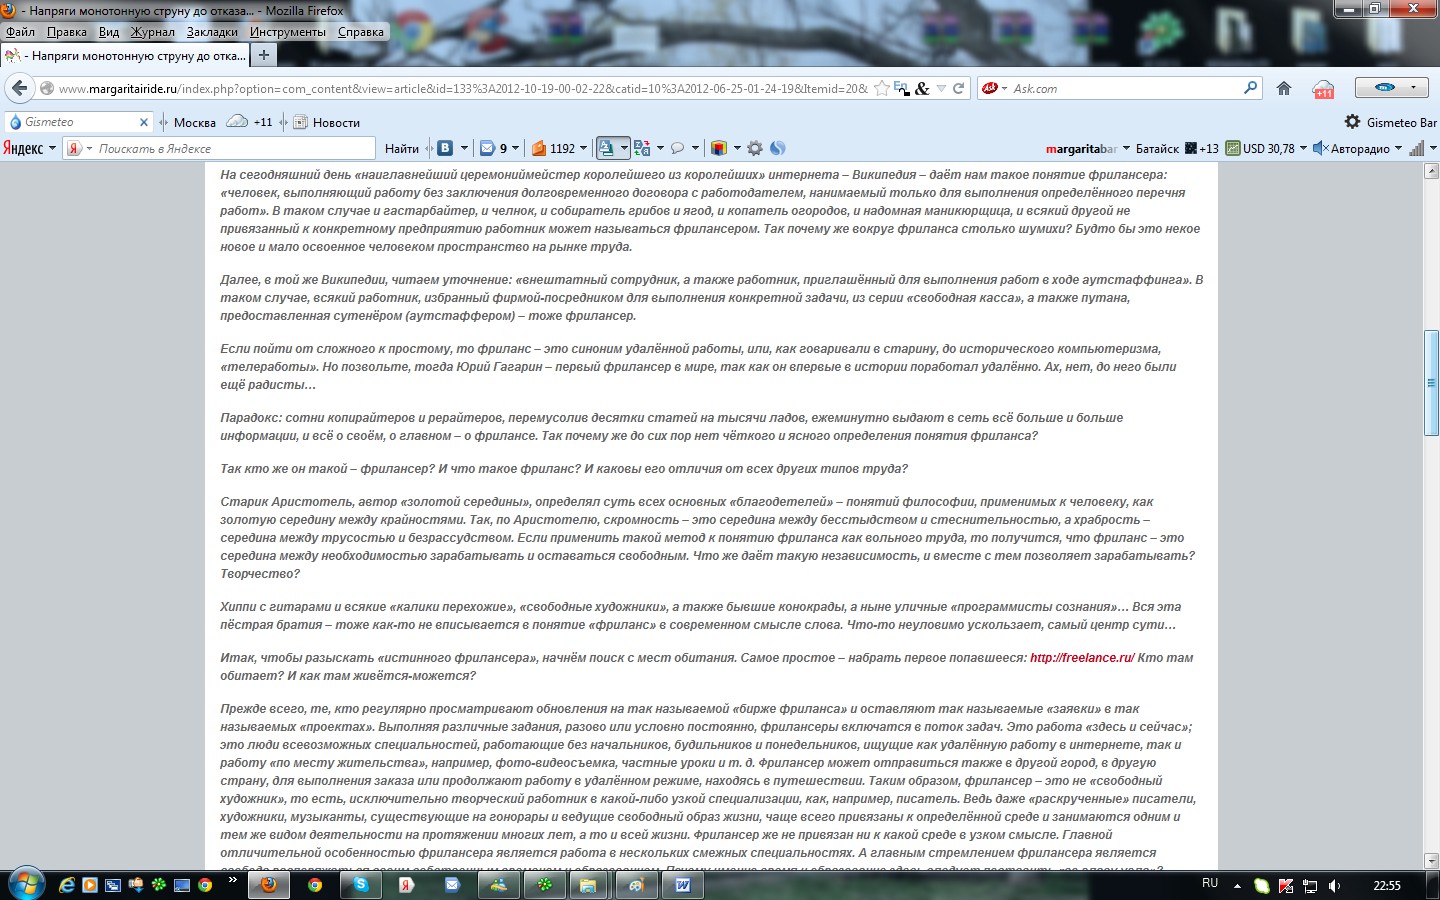Click the En language icon in address bar

902,88
